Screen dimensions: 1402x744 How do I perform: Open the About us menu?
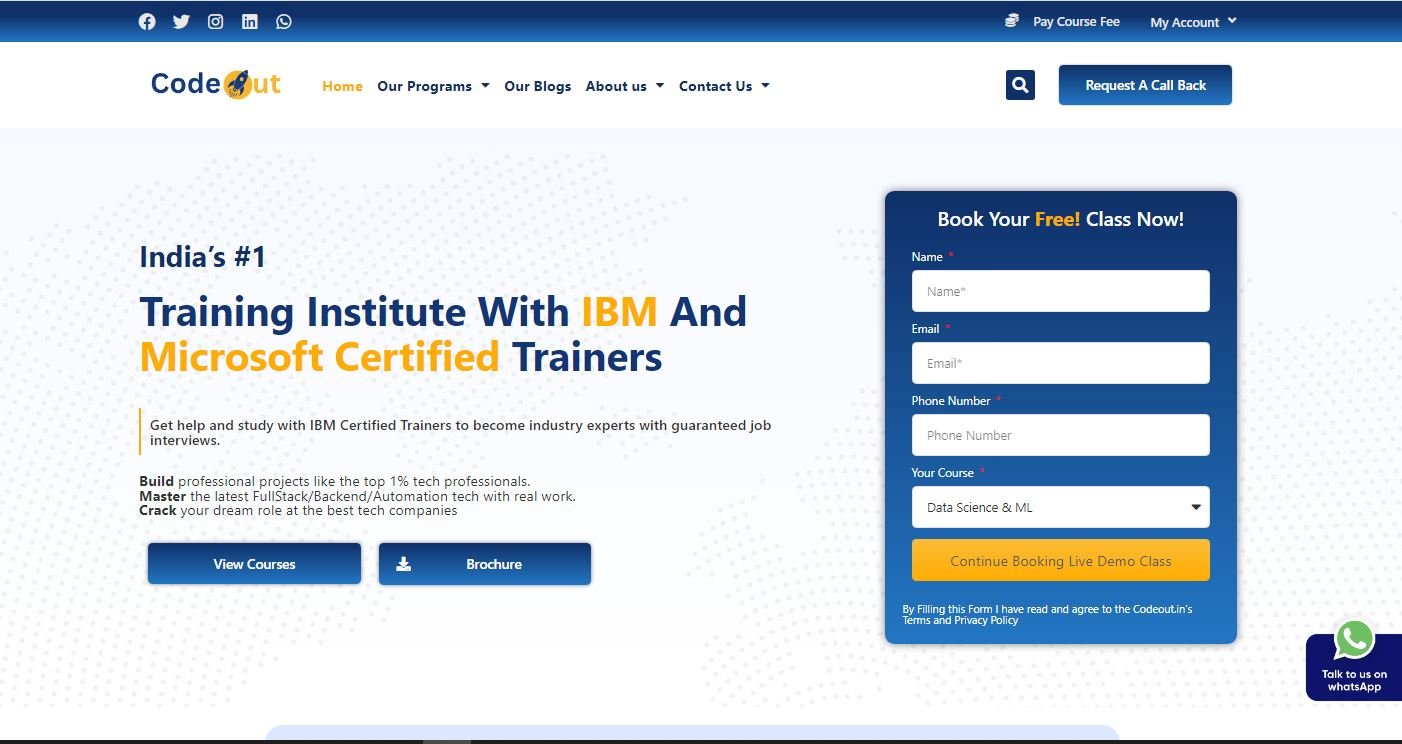pos(624,86)
